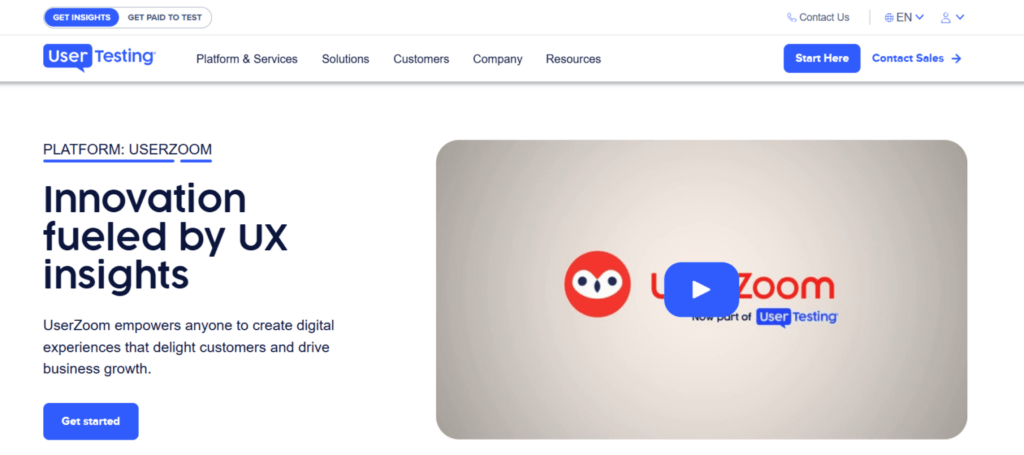Follow the Platform: UserZoom link

pos(127,150)
